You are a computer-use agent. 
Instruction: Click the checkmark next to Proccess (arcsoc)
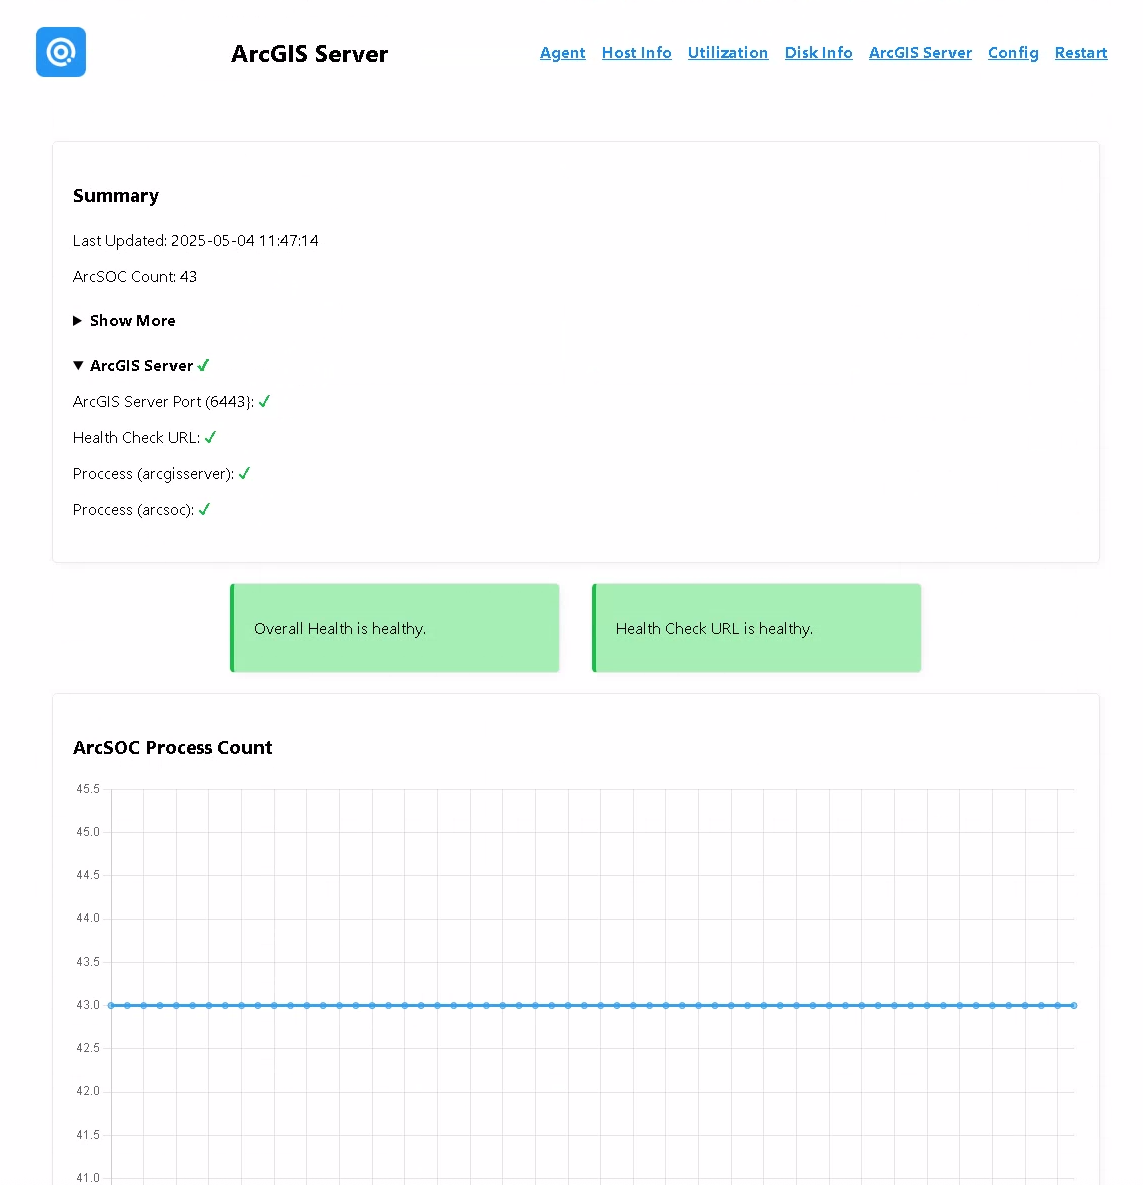tap(204, 509)
